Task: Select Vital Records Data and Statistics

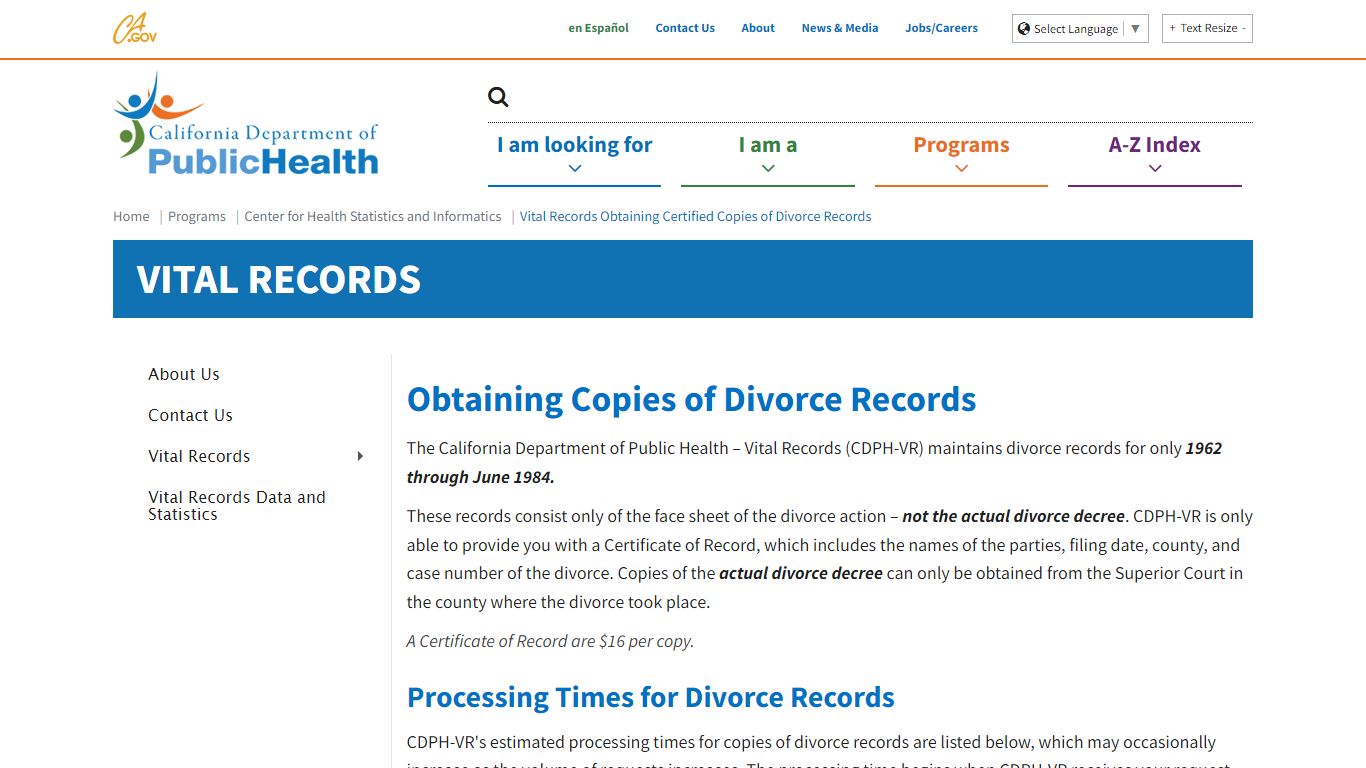Action: coord(236,505)
